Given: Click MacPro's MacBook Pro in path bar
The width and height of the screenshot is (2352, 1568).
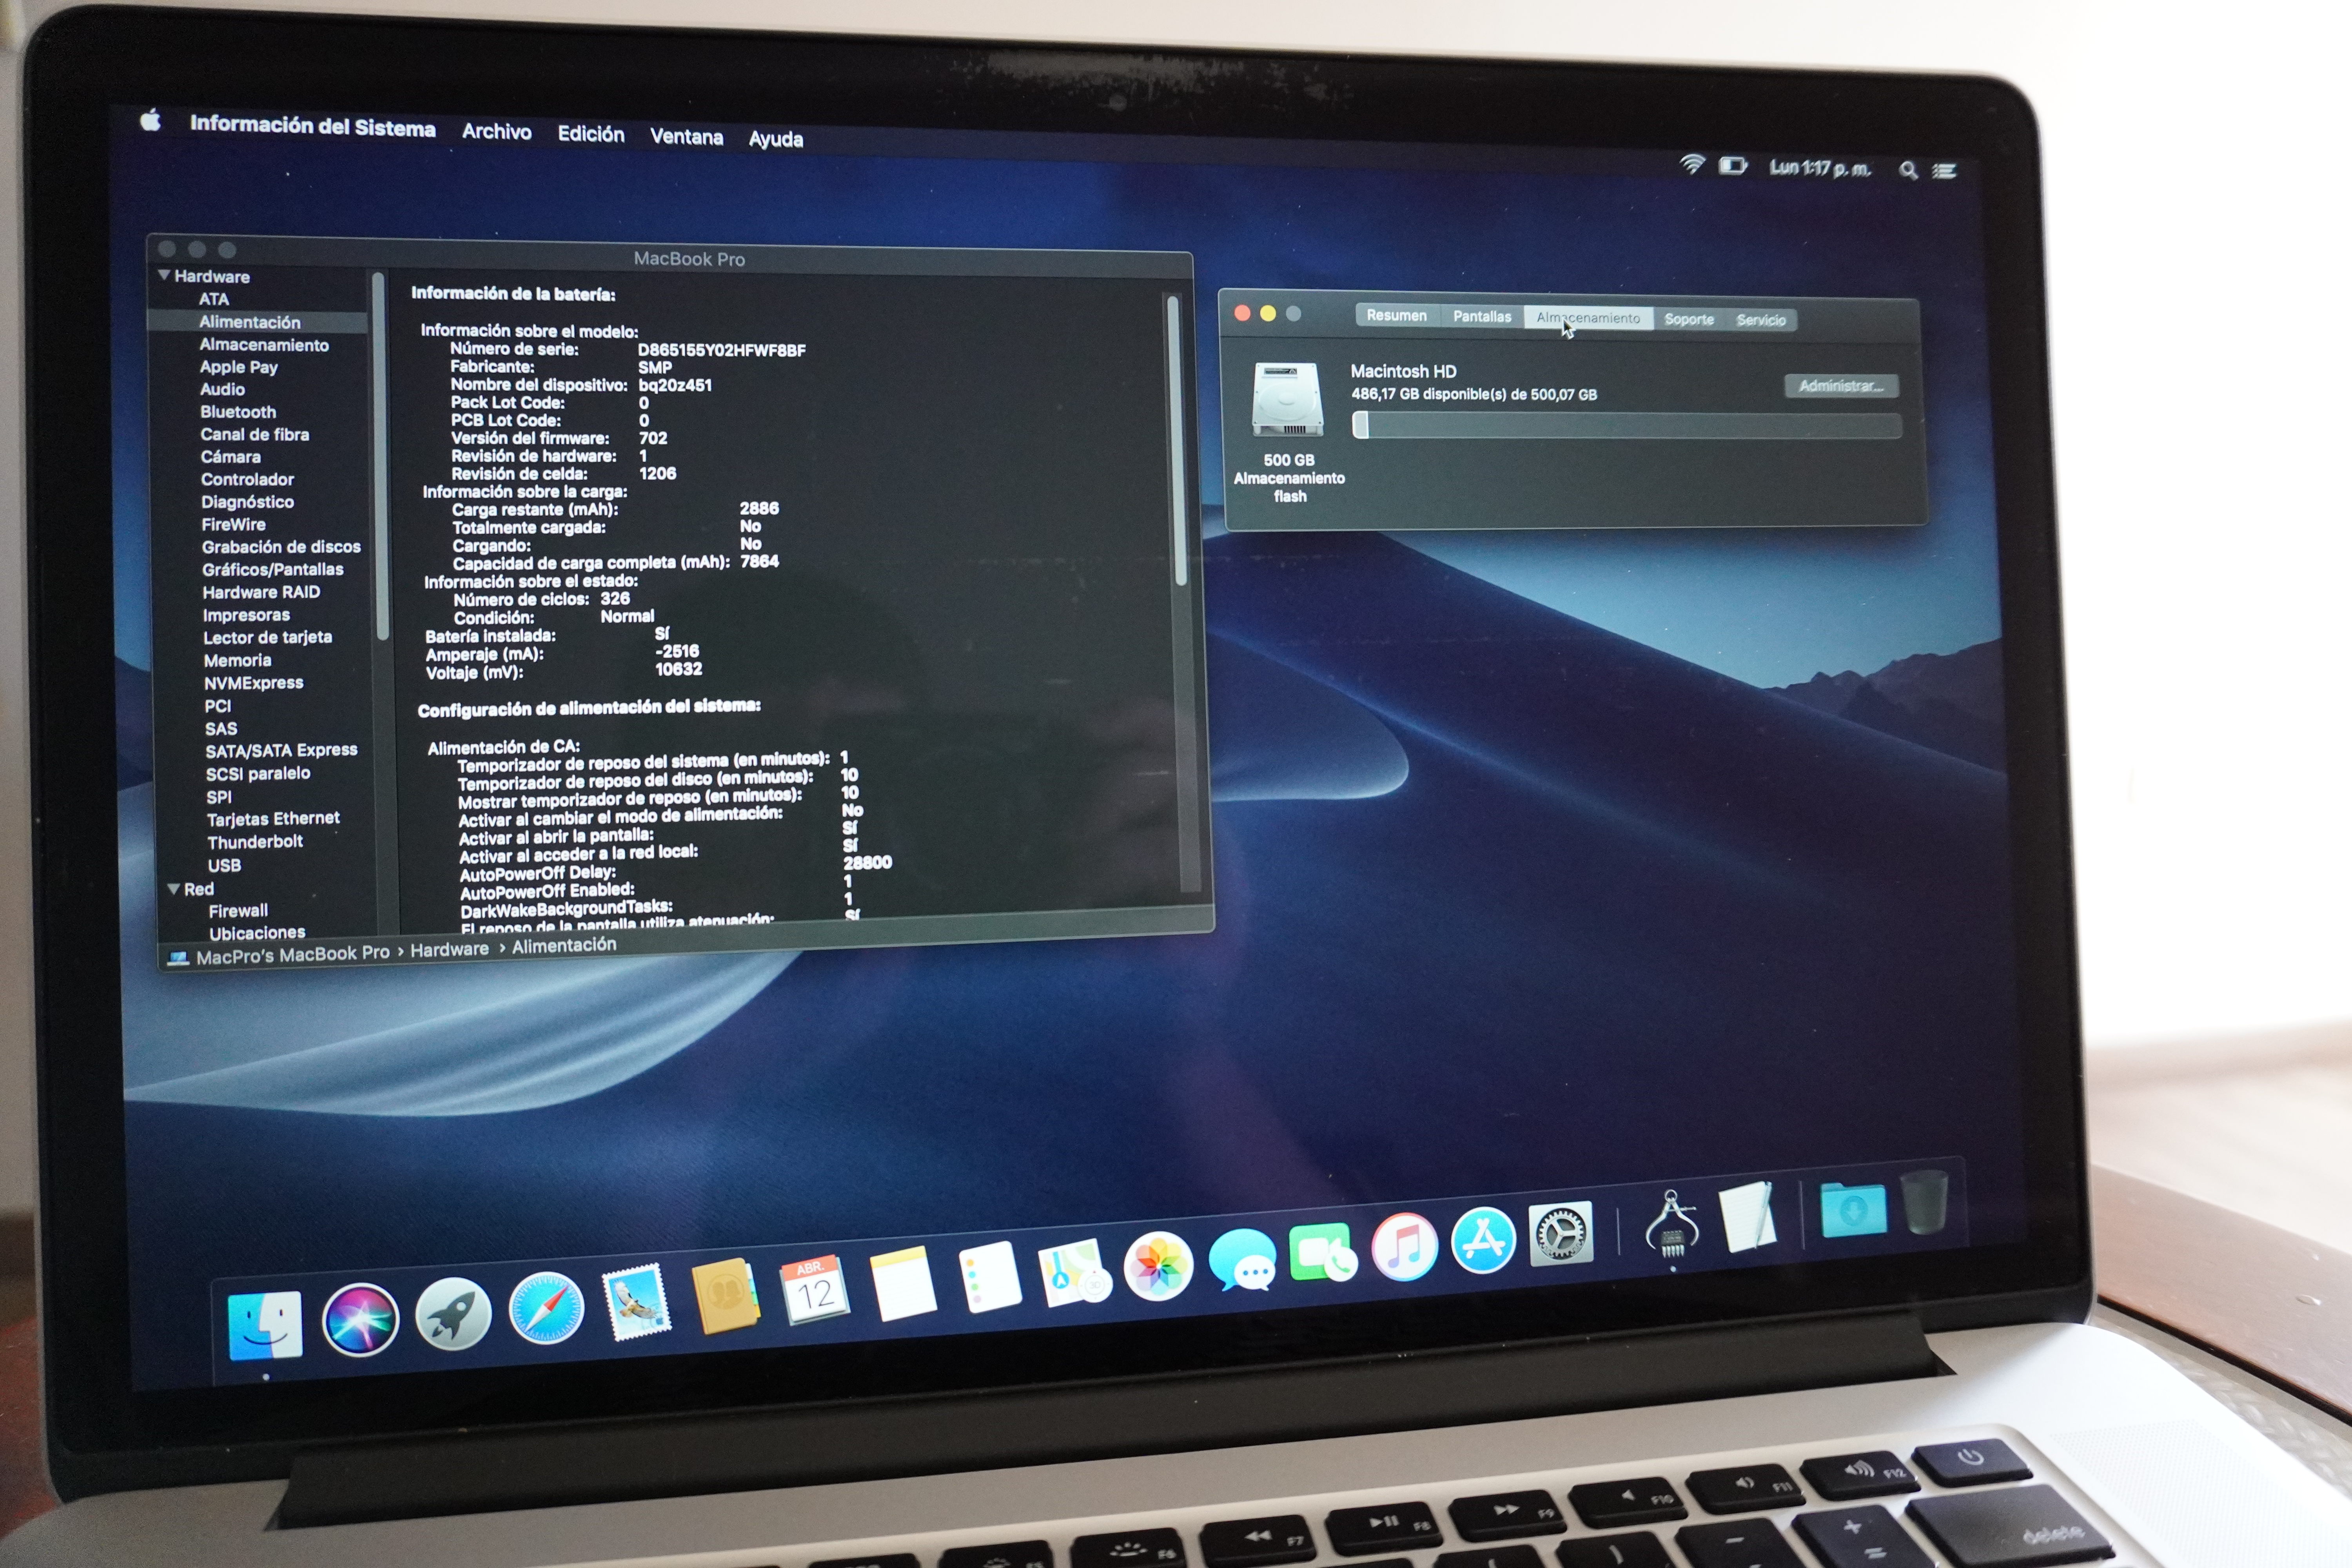Looking at the screenshot, I should (x=293, y=954).
